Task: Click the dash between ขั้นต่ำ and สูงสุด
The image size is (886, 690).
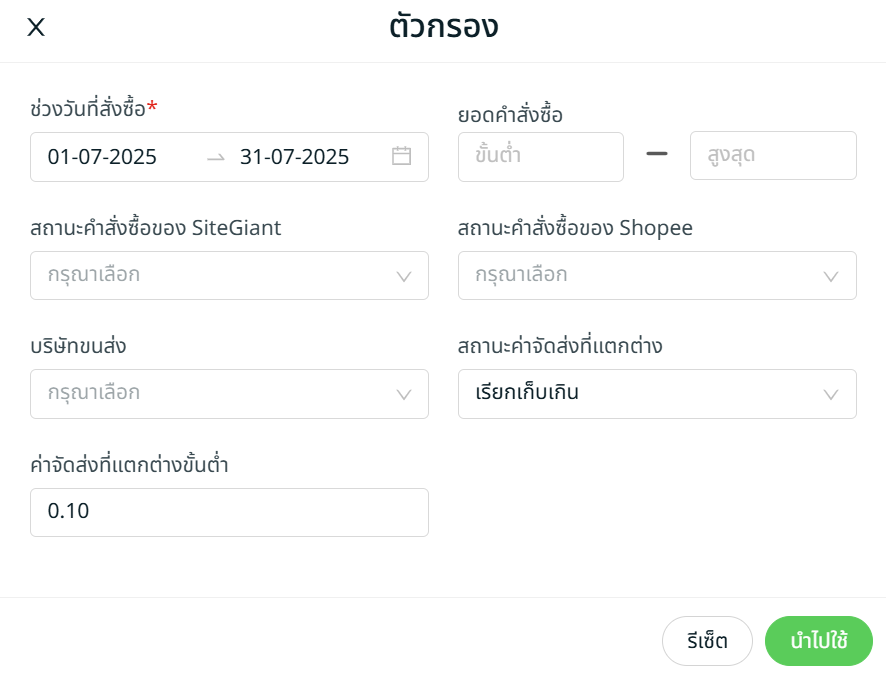Action: tap(657, 154)
